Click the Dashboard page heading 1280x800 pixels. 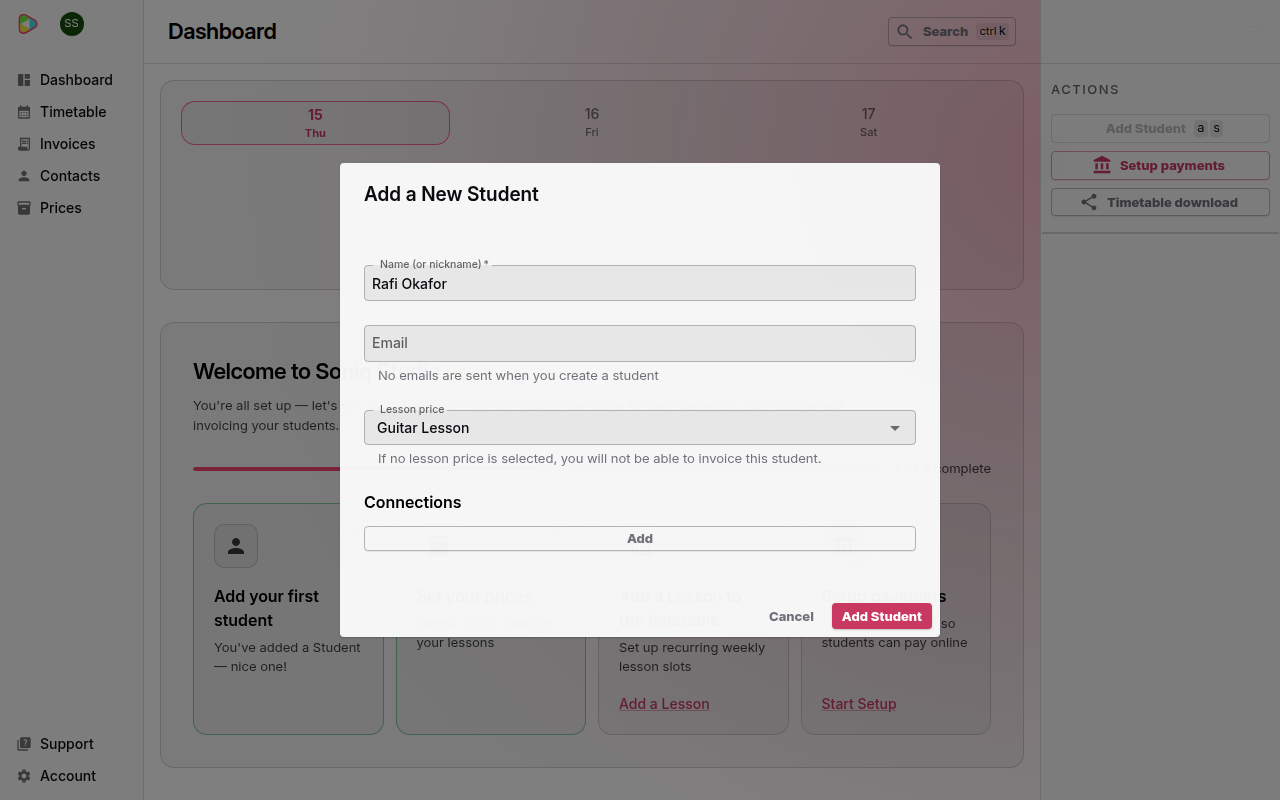click(x=222, y=32)
